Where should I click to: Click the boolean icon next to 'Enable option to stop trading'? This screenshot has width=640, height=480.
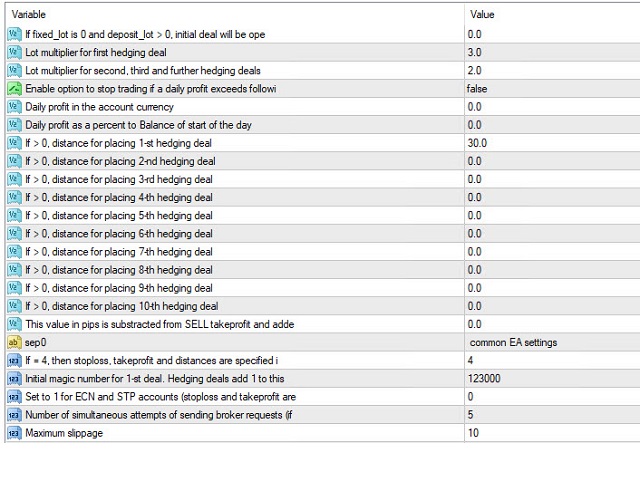click(14, 89)
